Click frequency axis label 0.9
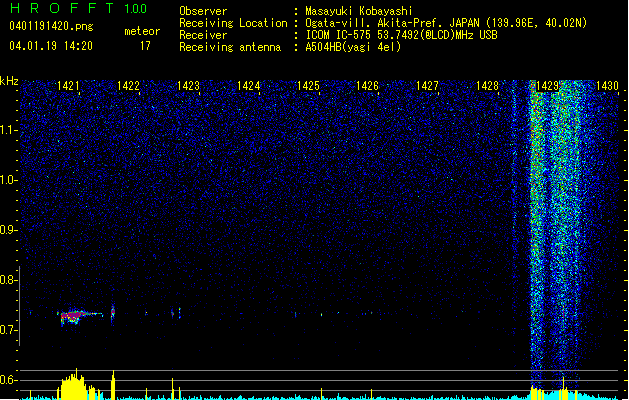 click(8, 230)
